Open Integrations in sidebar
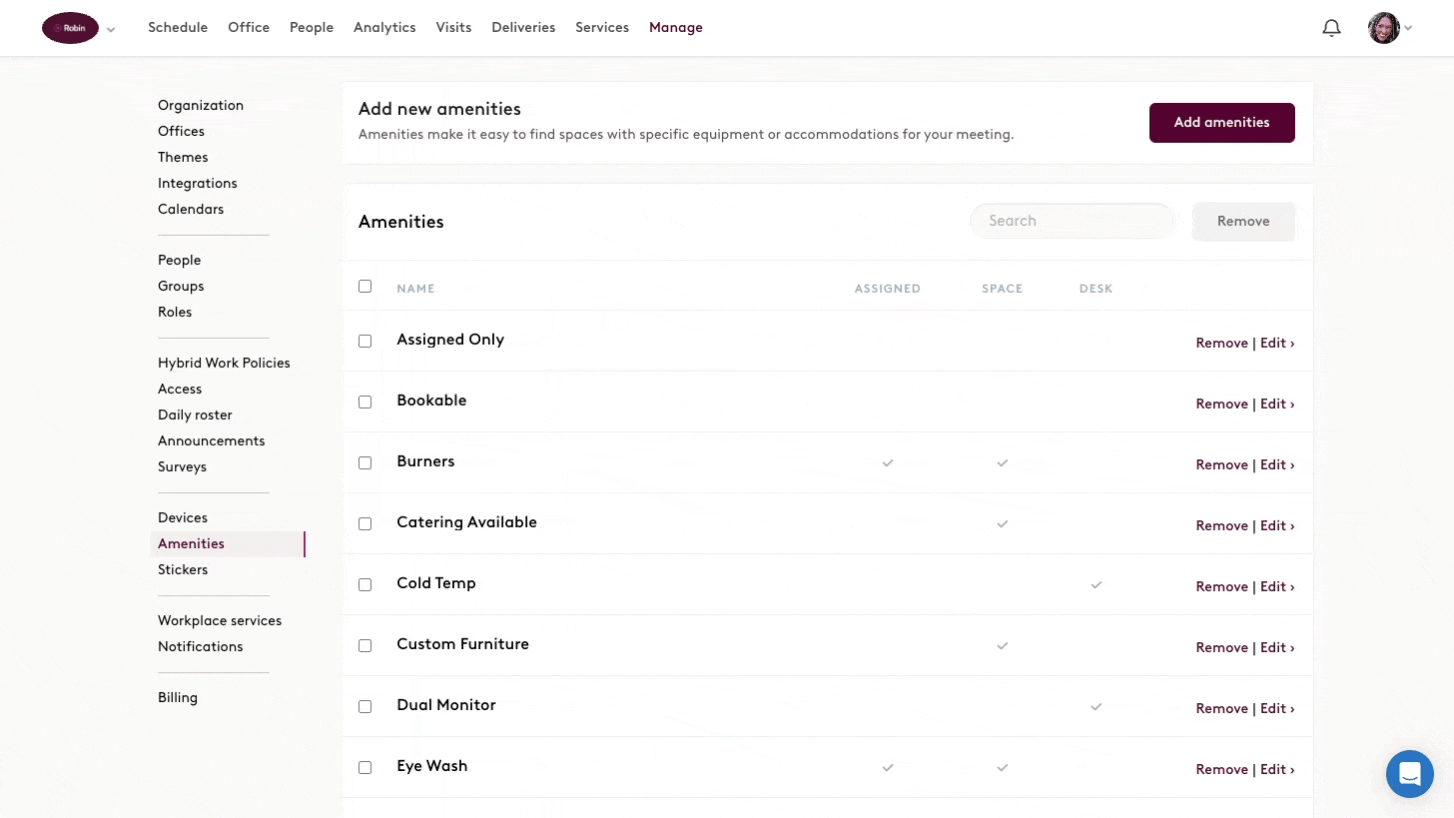The image size is (1454, 818). (198, 183)
